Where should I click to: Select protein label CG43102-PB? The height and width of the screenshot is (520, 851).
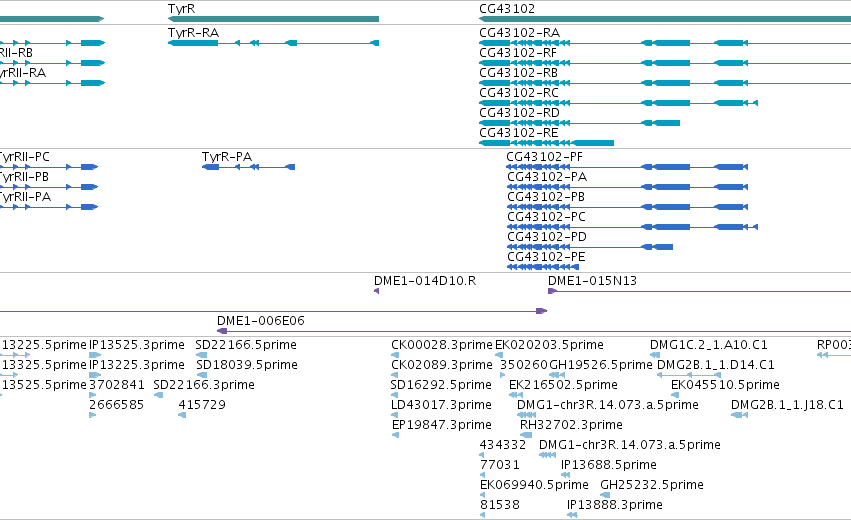(x=546, y=197)
